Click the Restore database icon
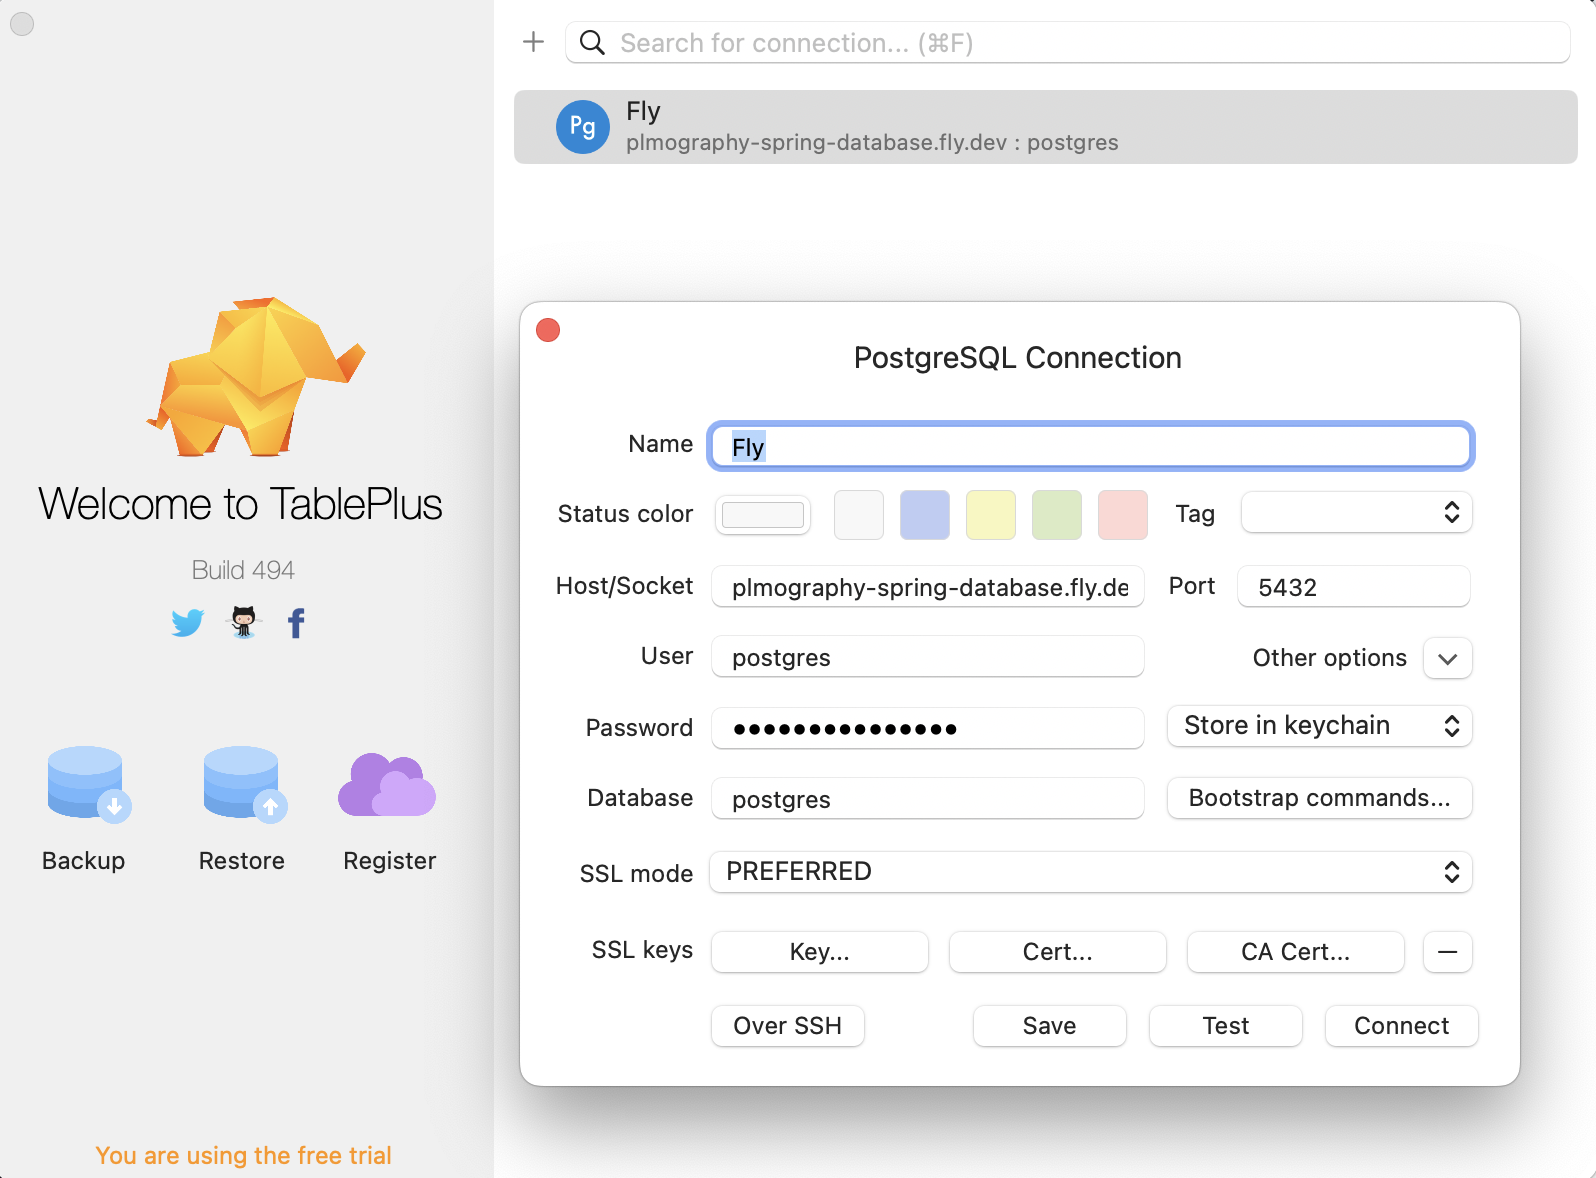This screenshot has width=1596, height=1178. (244, 785)
